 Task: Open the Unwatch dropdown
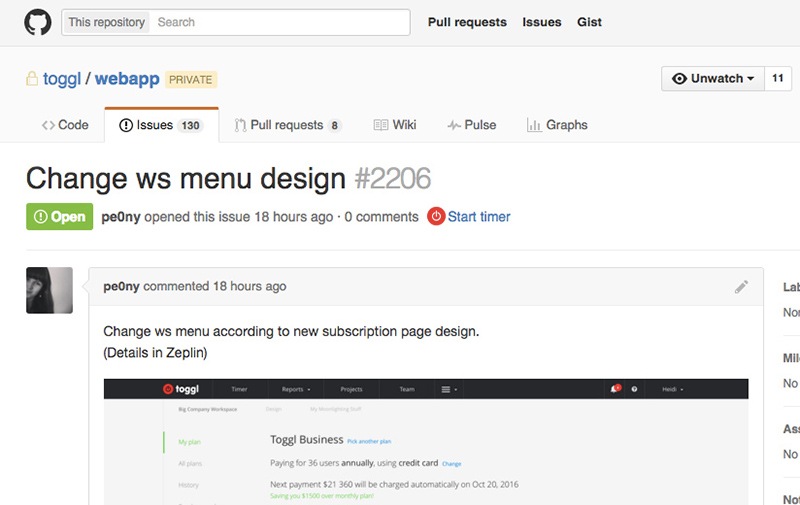click(713, 79)
